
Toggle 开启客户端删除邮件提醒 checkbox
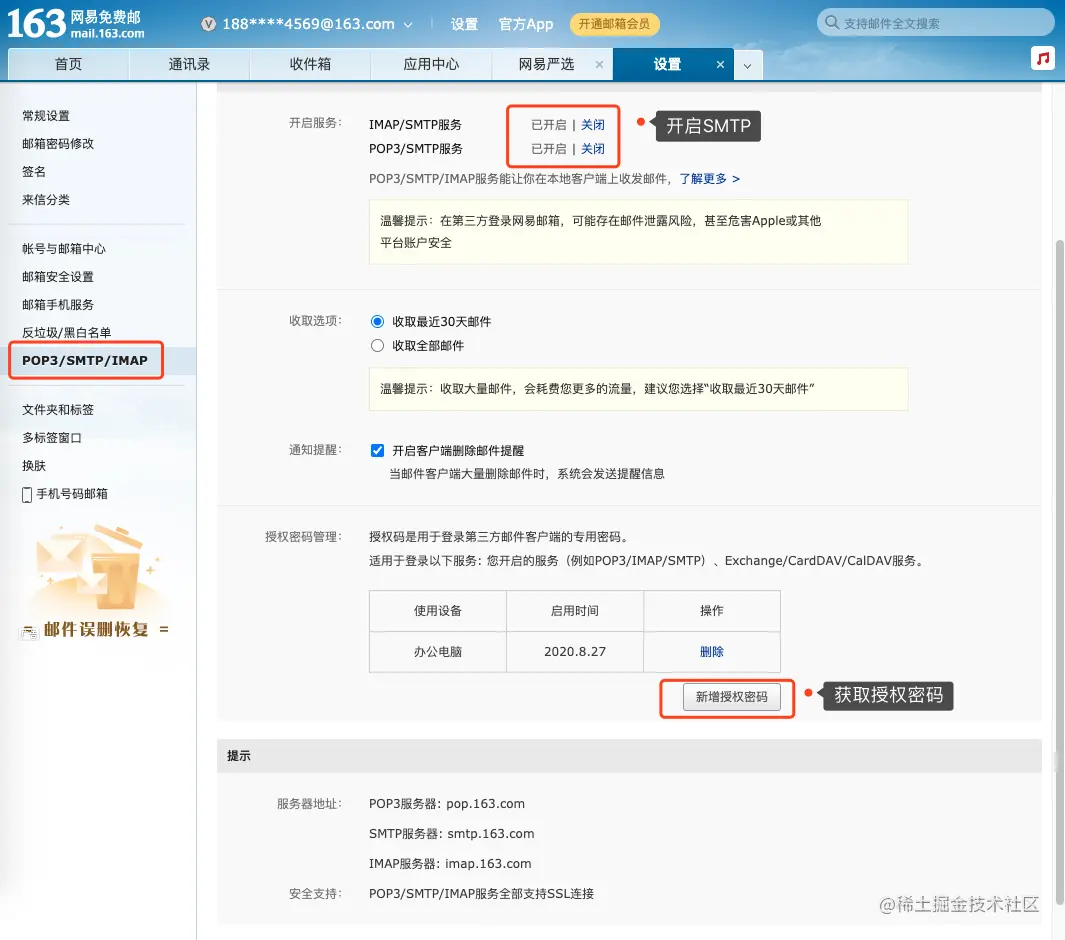point(378,450)
